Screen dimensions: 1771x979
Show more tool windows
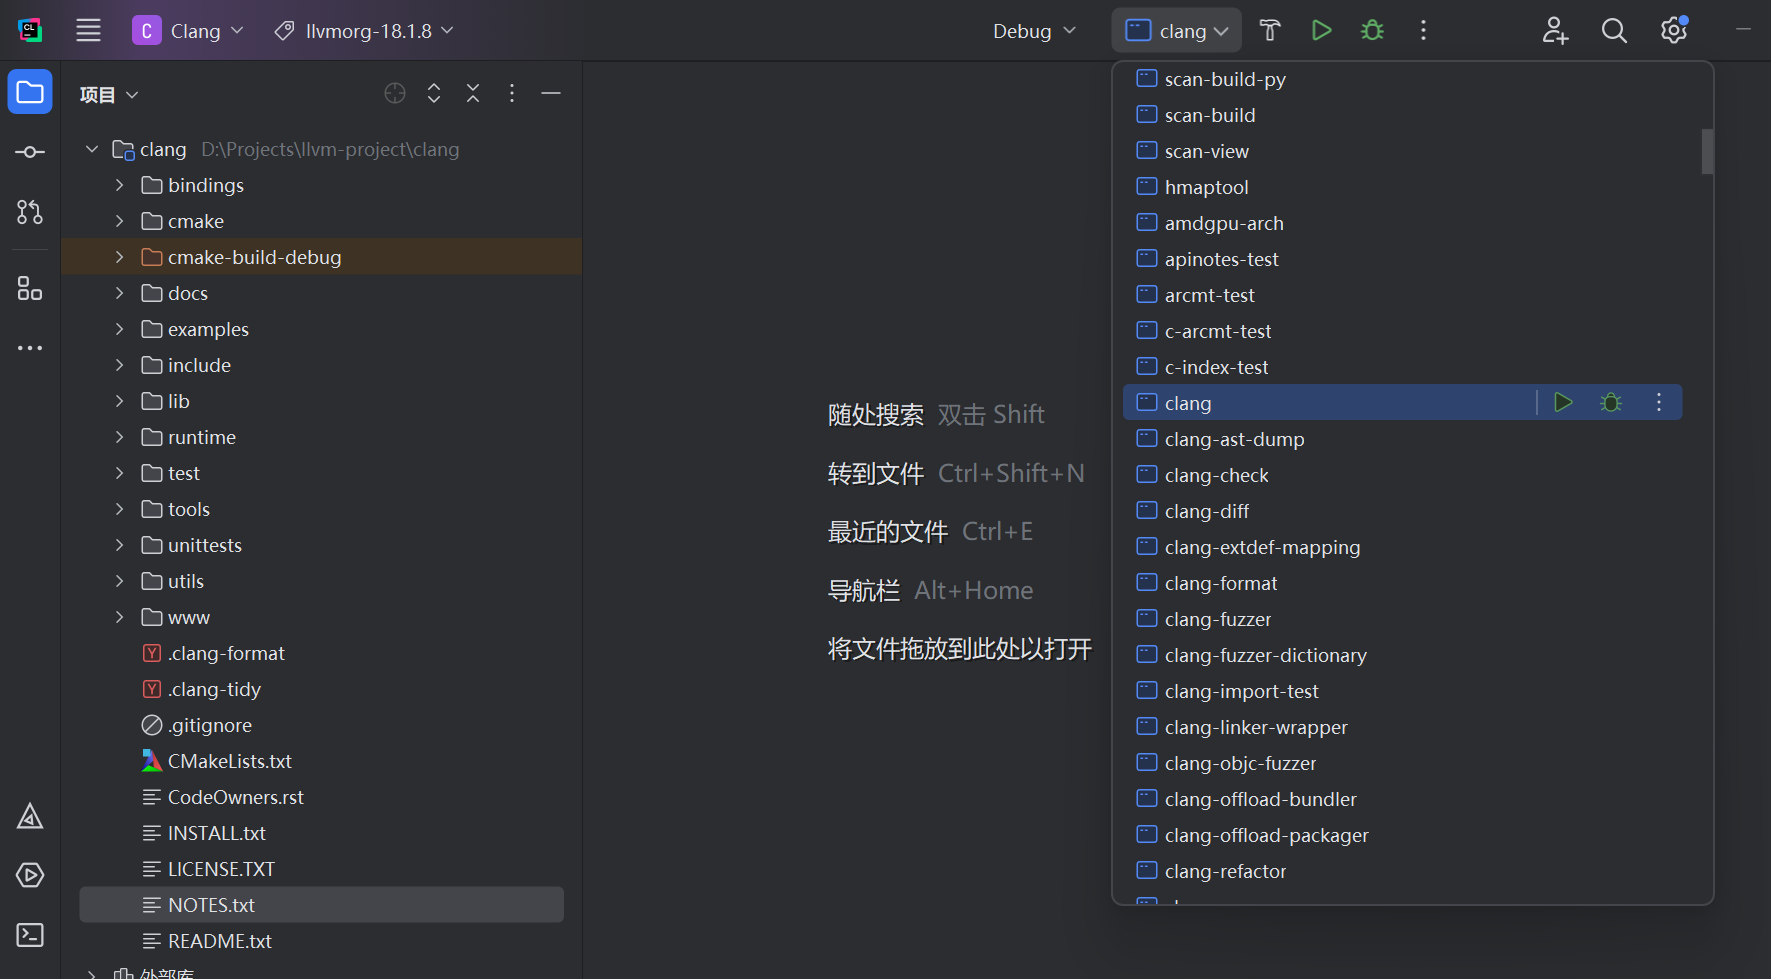(30, 348)
